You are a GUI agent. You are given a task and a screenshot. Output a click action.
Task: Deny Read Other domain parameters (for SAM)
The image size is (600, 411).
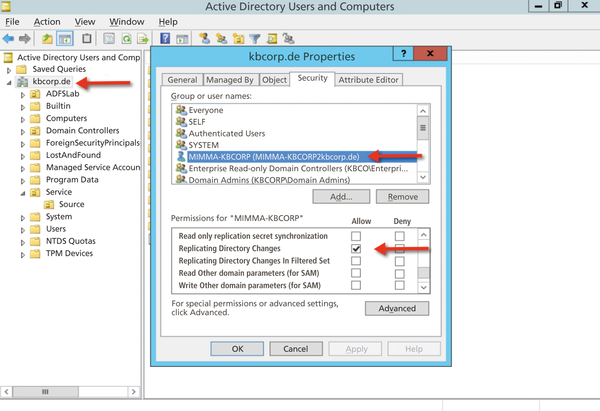point(399,274)
